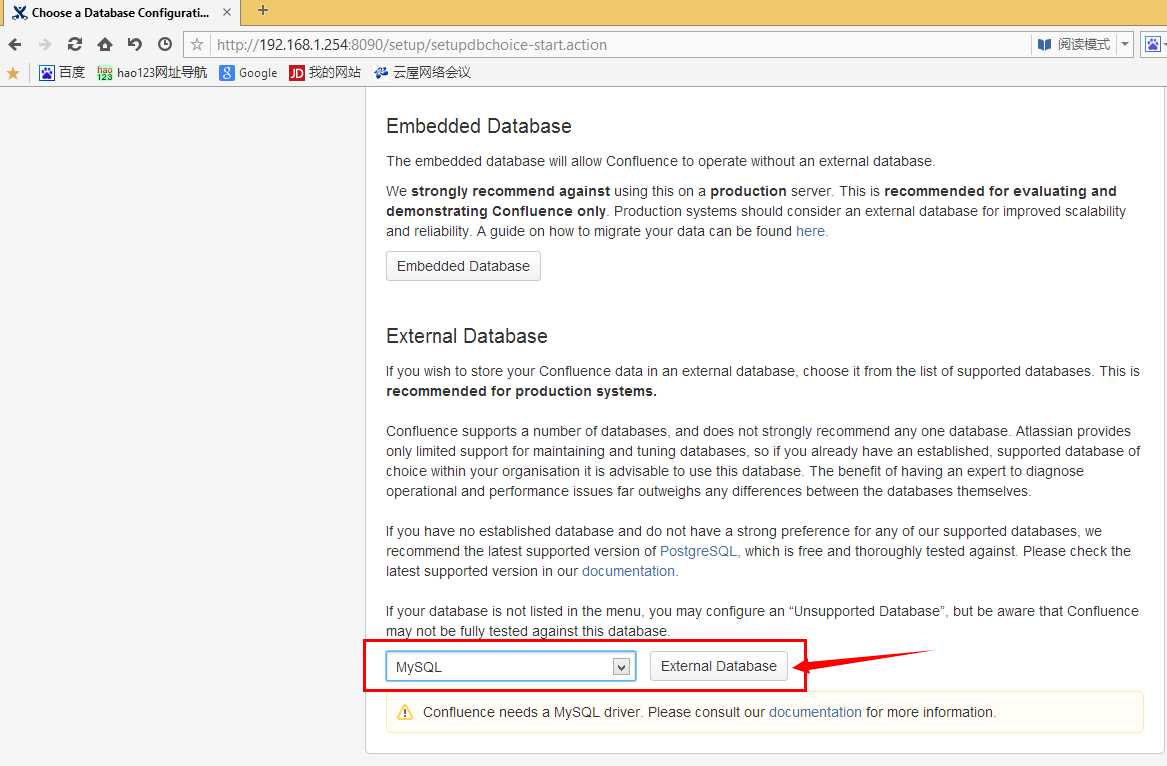Open the favorites star in bookmarks bar

point(13,73)
